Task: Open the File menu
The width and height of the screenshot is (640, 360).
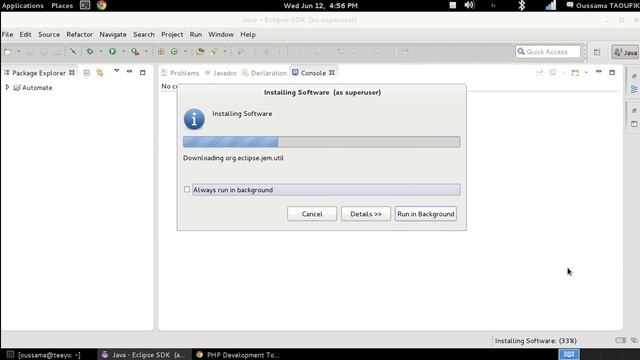Action: pyautogui.click(x=7, y=34)
